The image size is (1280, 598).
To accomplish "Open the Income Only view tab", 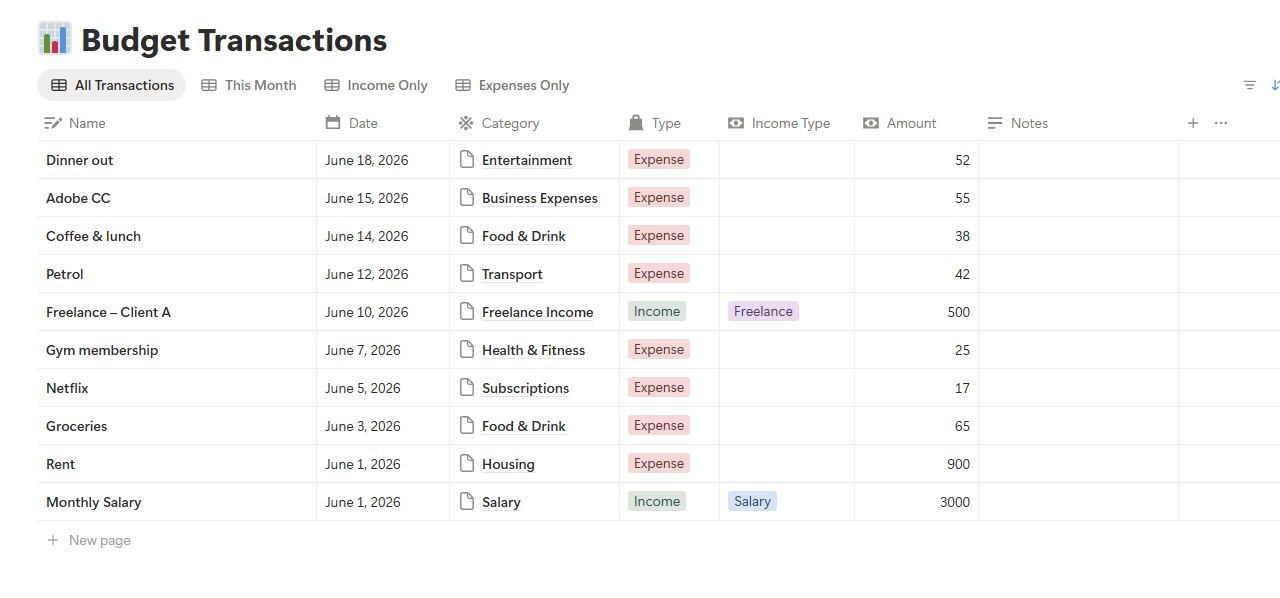I will pyautogui.click(x=376, y=85).
